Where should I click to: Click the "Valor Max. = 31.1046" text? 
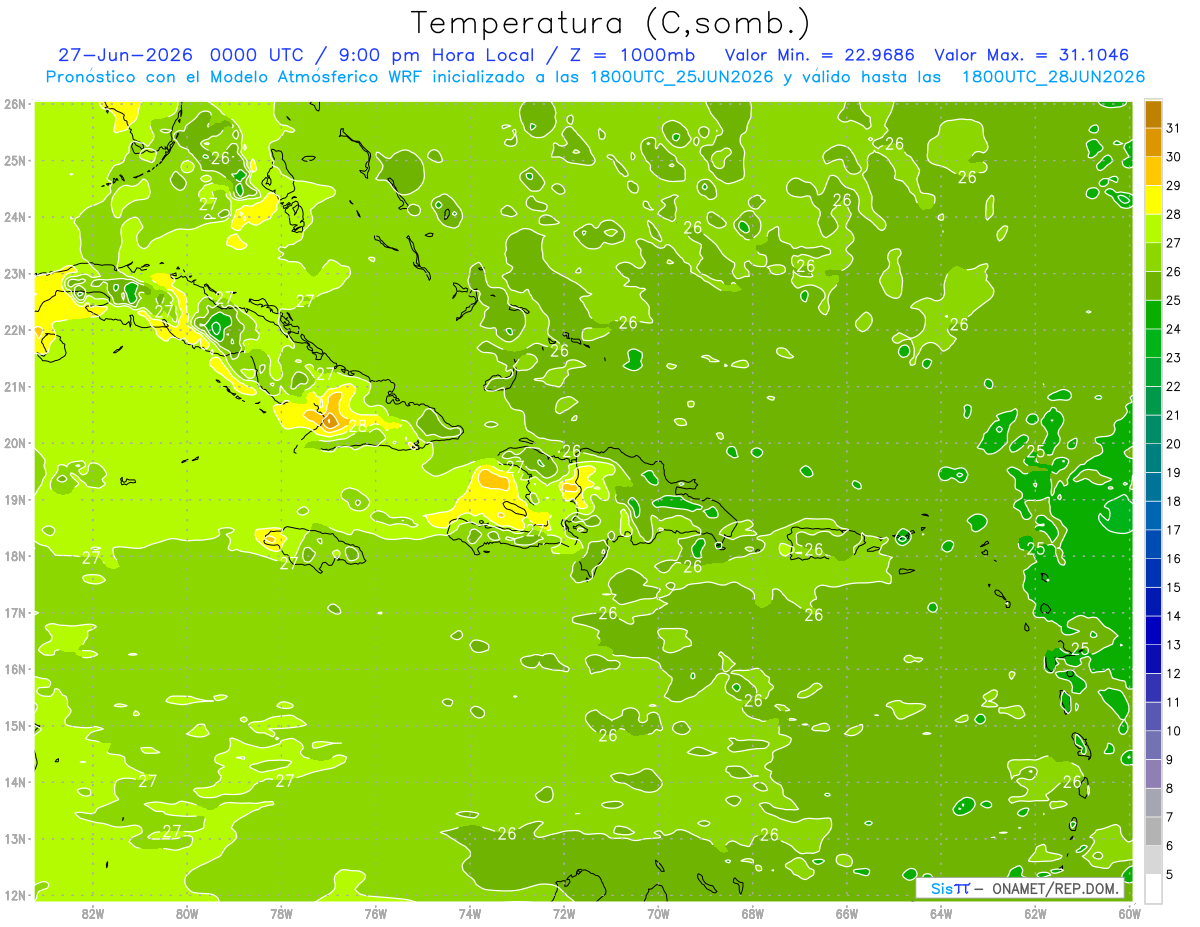pyautogui.click(x=1032, y=55)
